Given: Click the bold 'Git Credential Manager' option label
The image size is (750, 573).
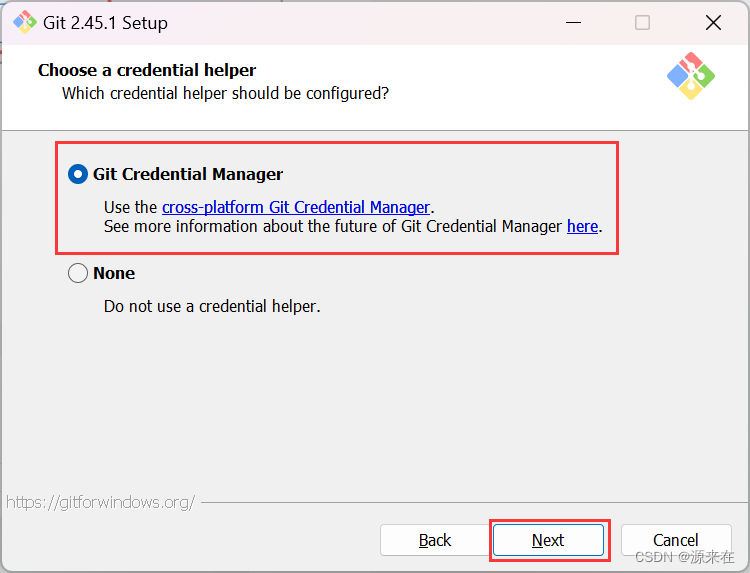Looking at the screenshot, I should point(188,174).
